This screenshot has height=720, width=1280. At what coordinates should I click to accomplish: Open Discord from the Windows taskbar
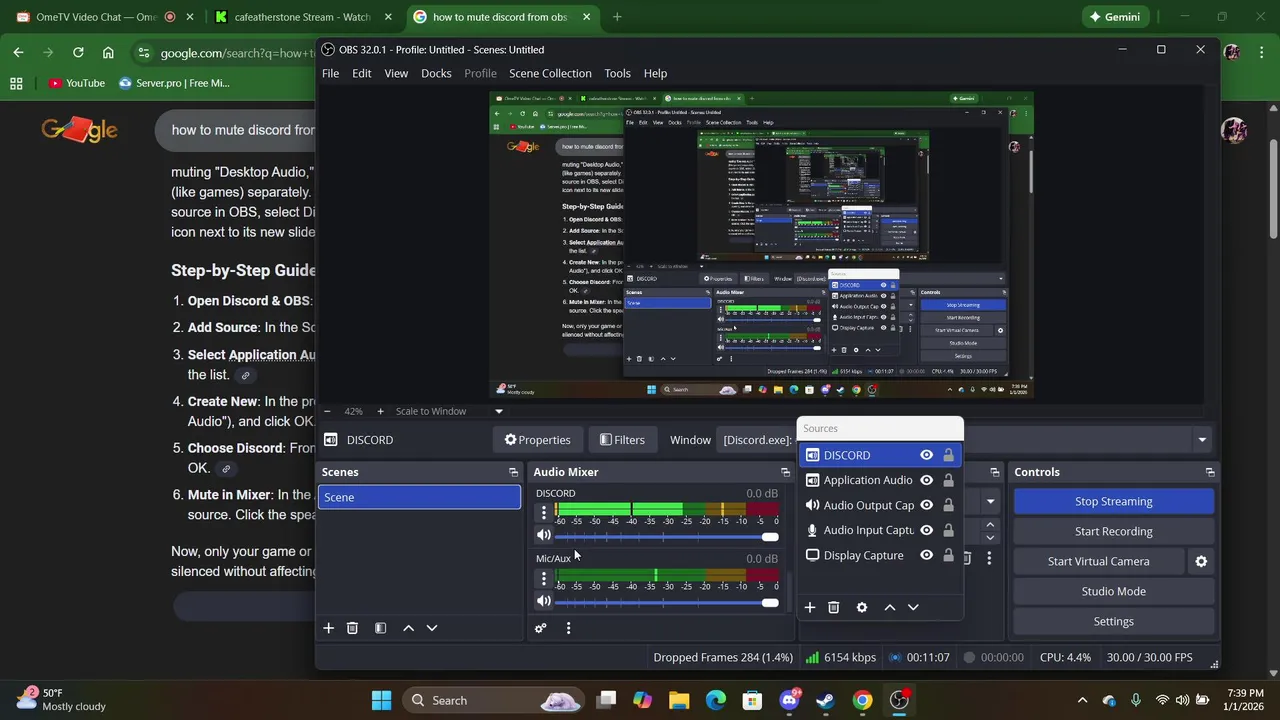[x=789, y=700]
